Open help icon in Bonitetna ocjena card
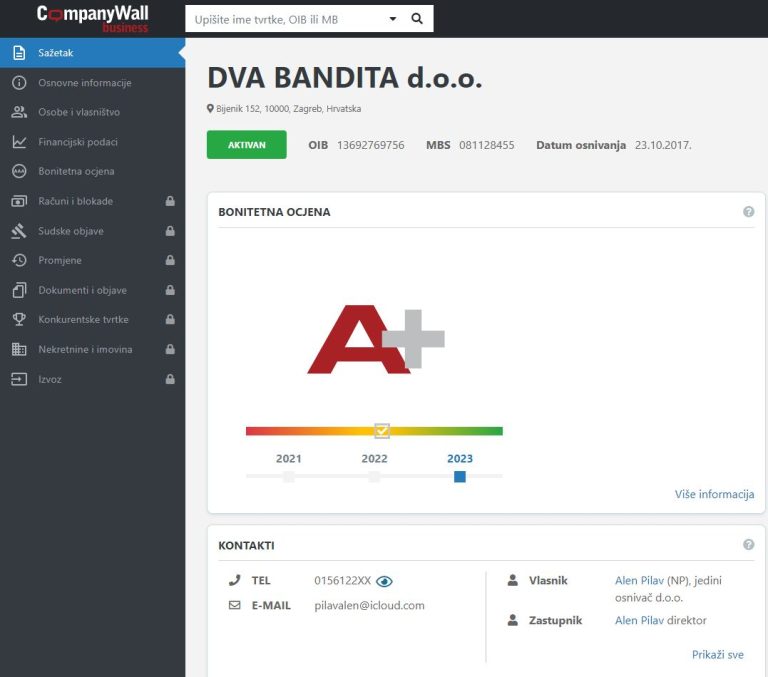 [x=748, y=212]
